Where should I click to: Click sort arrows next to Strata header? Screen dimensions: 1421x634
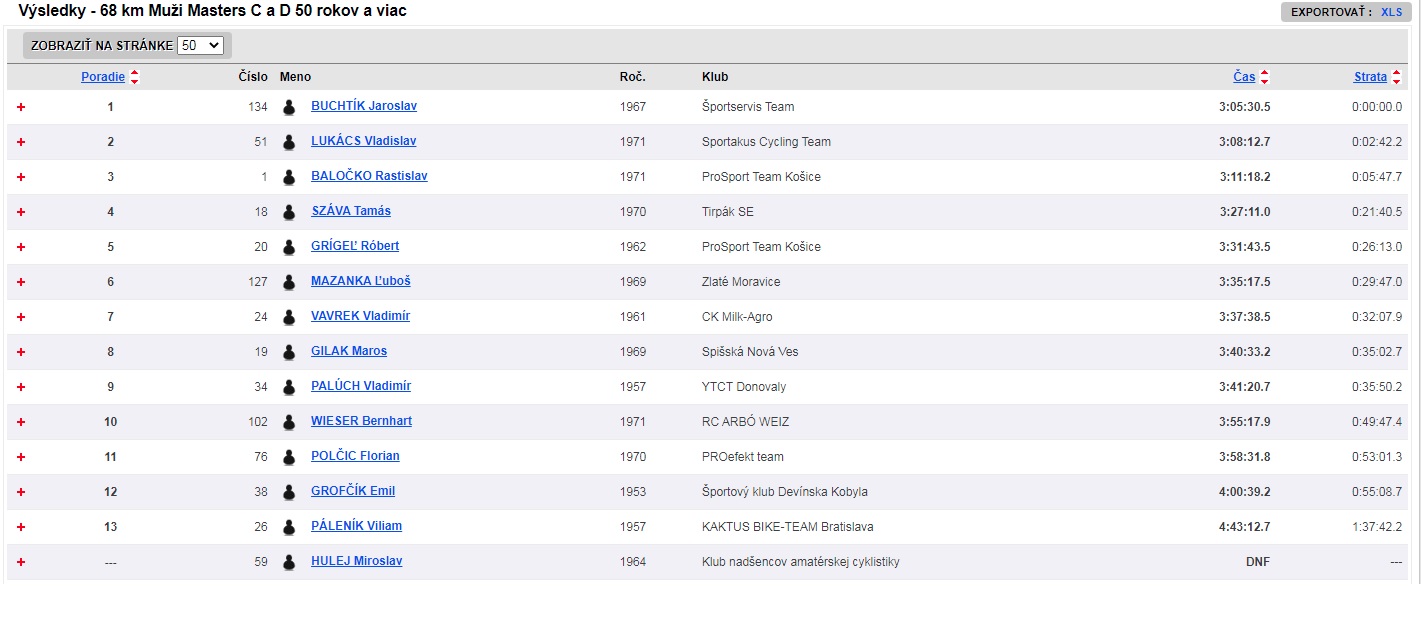[x=1396, y=77]
